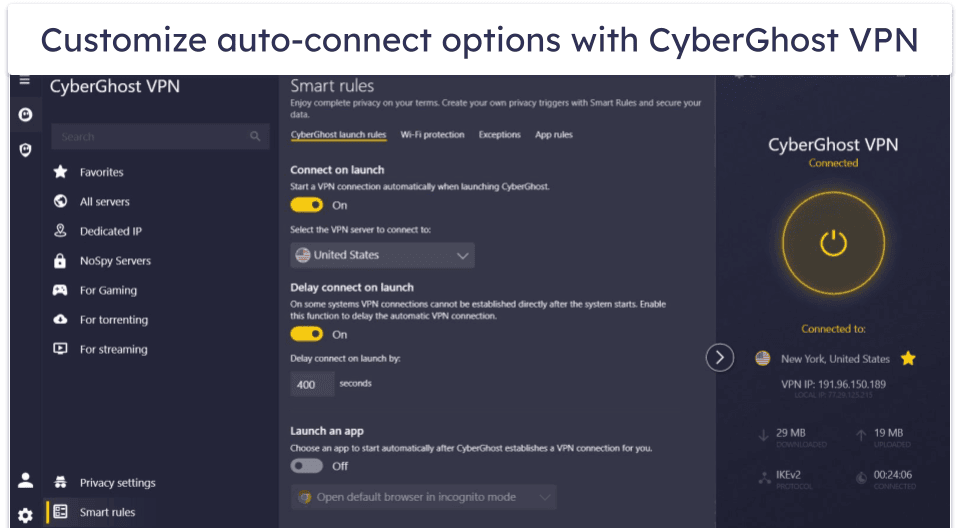This screenshot has height=528, width=960.
Task: Switch to the Wi-Fi protection tab
Action: (x=432, y=134)
